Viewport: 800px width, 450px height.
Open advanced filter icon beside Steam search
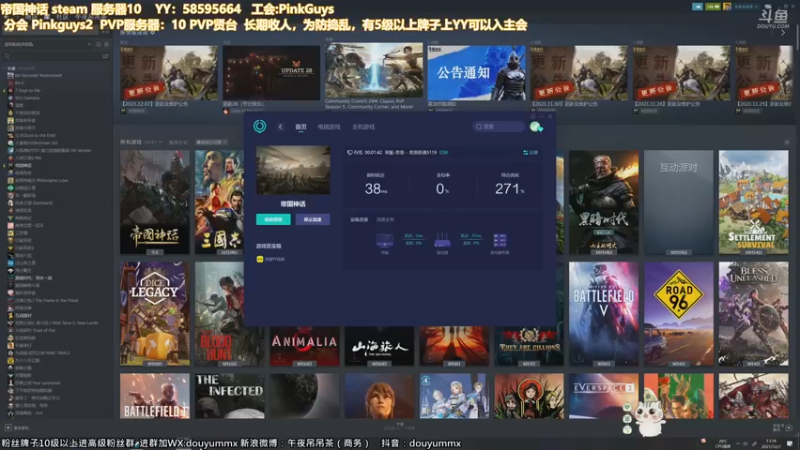click(x=106, y=56)
